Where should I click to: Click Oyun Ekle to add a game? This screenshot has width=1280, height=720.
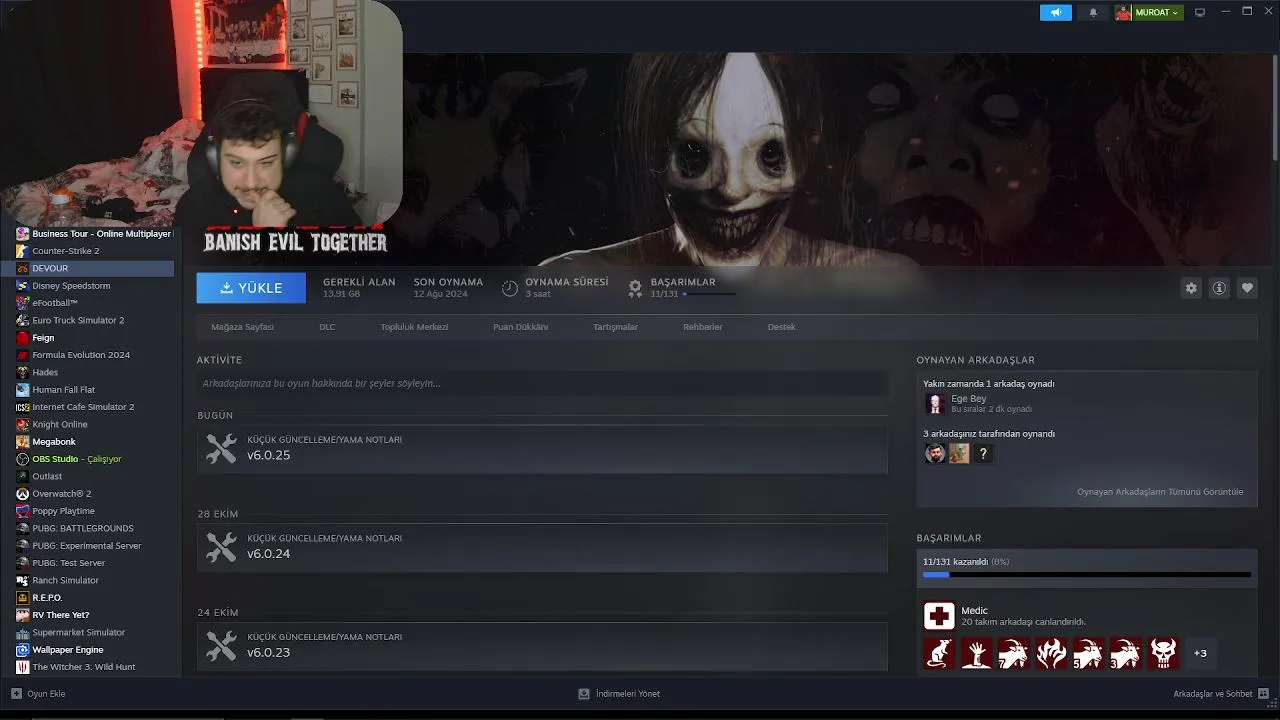coord(38,694)
